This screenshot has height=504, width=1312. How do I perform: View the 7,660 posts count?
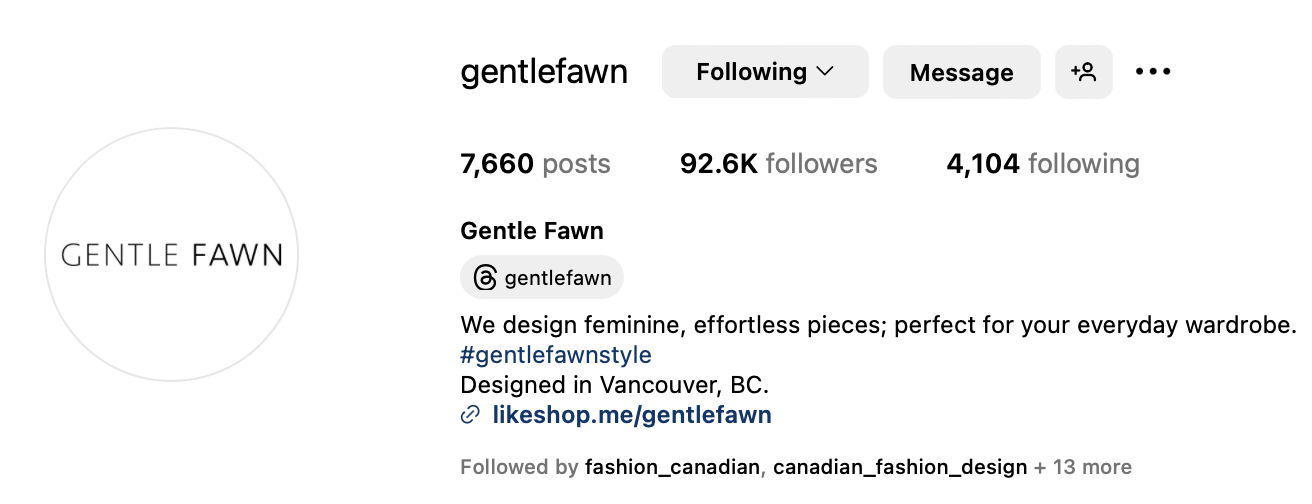[x=535, y=164]
